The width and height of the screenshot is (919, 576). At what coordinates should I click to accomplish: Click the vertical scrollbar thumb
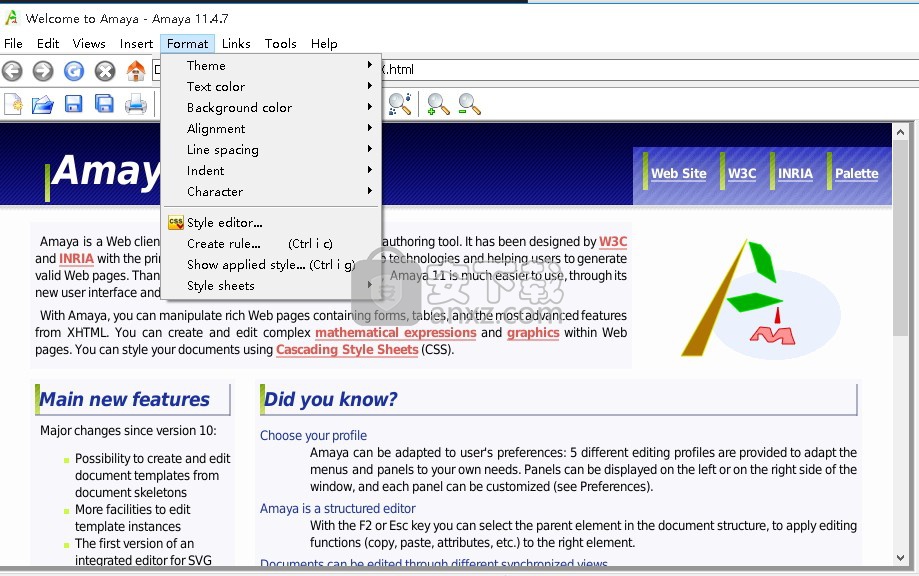[901, 238]
